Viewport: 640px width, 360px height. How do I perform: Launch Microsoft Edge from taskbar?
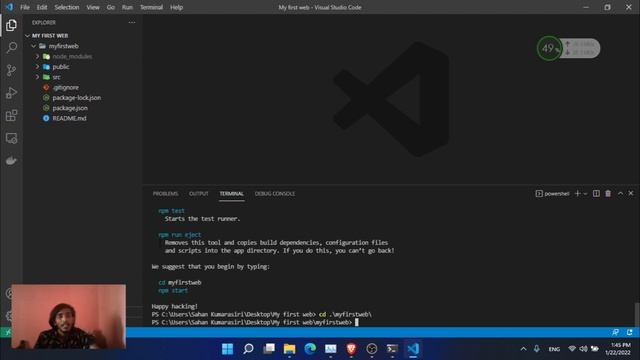click(x=310, y=349)
